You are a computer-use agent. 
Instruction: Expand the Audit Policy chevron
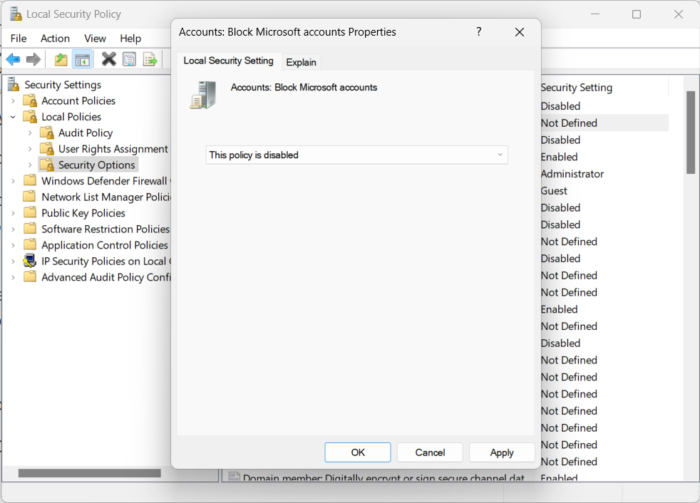[x=30, y=133]
